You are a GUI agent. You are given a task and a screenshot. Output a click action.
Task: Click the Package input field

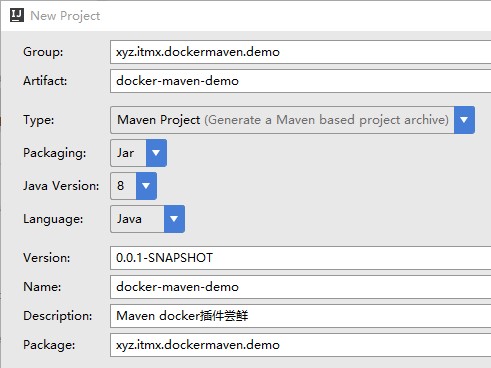(300, 345)
